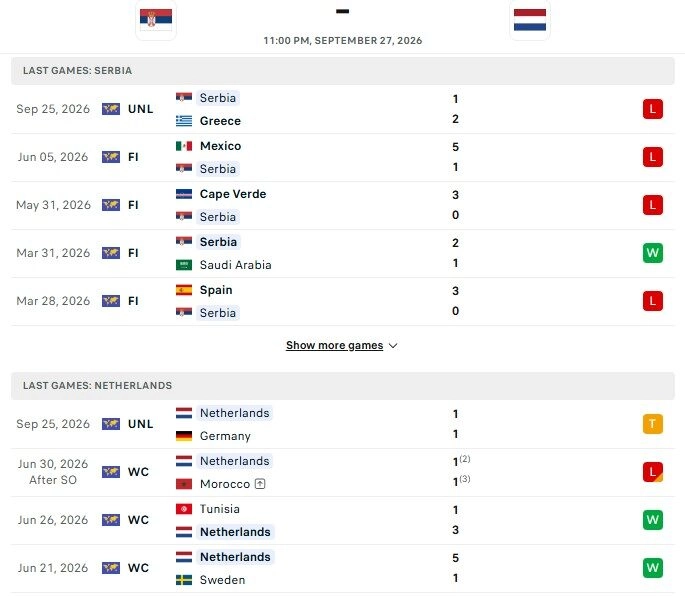Click the Last Games: Netherlands section header
The height and width of the screenshot is (596, 685).
[x=342, y=385]
